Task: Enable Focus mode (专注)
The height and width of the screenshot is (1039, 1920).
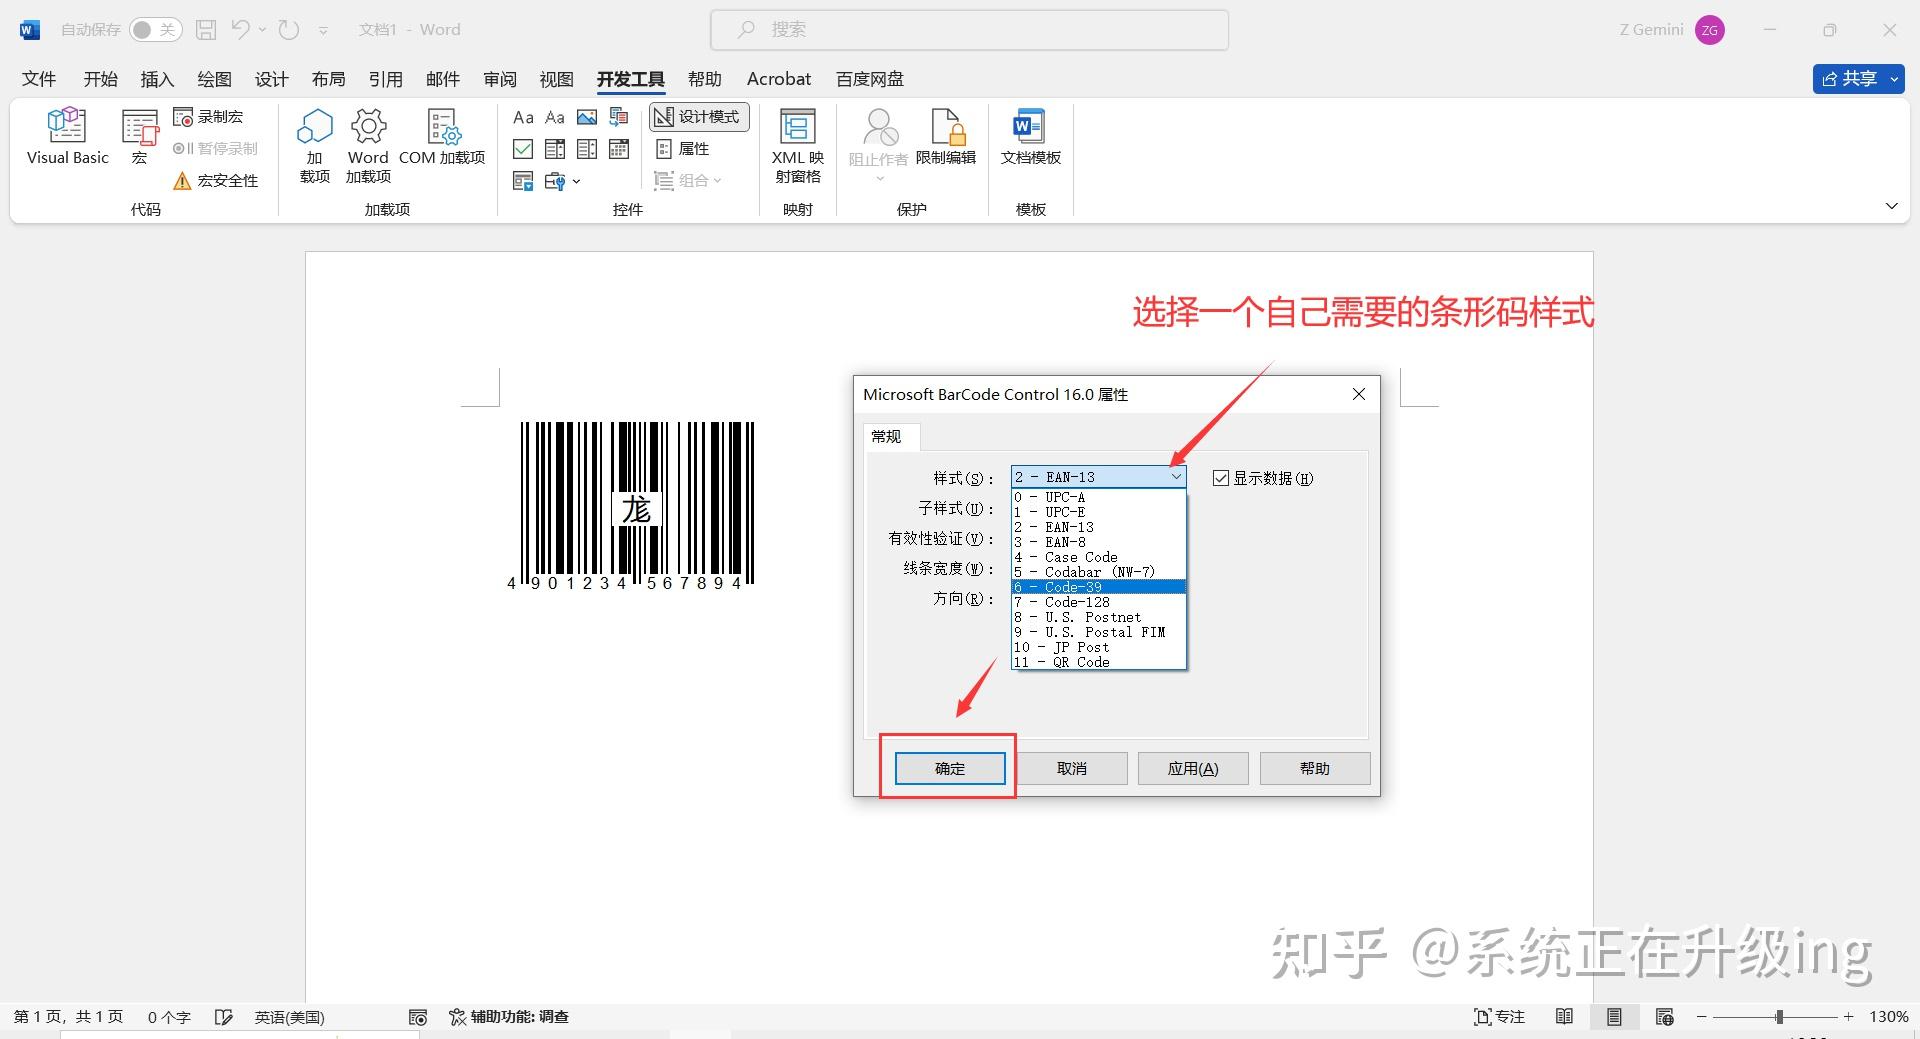Action: click(x=1499, y=1017)
